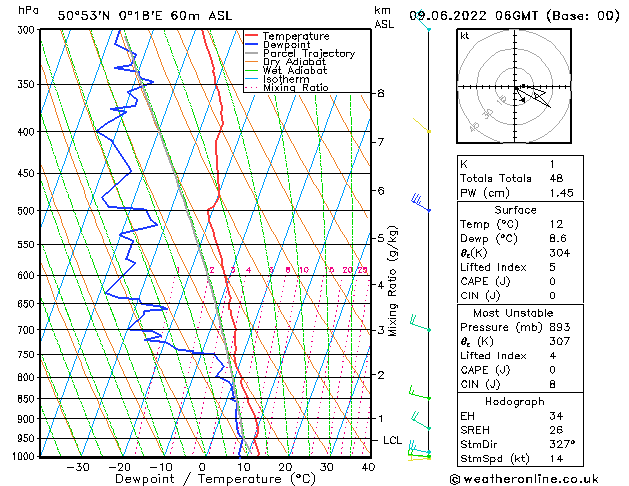The height and width of the screenshot is (486, 629).
Task: Click the 'Dewp (°C)' value 8.6
Action: coord(558,239)
